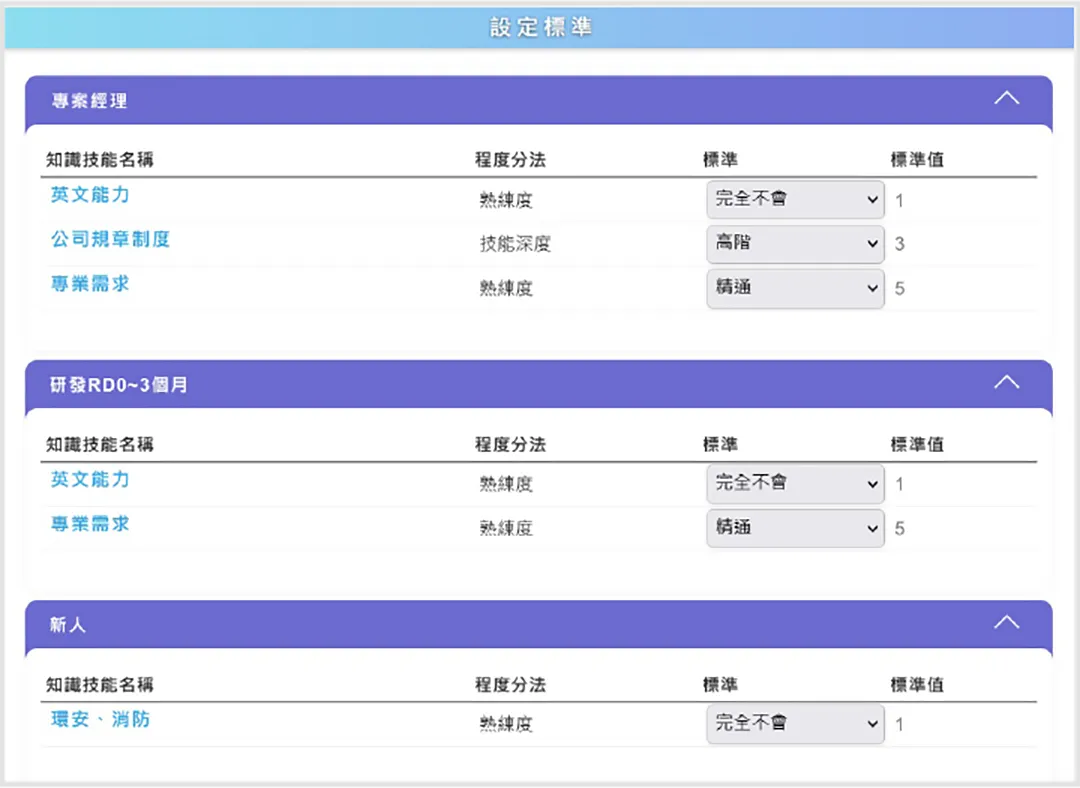1080x788 pixels.
Task: Open the 精通 dropdown for 專業需求 under 研發RD0~3個月
Action: point(795,528)
